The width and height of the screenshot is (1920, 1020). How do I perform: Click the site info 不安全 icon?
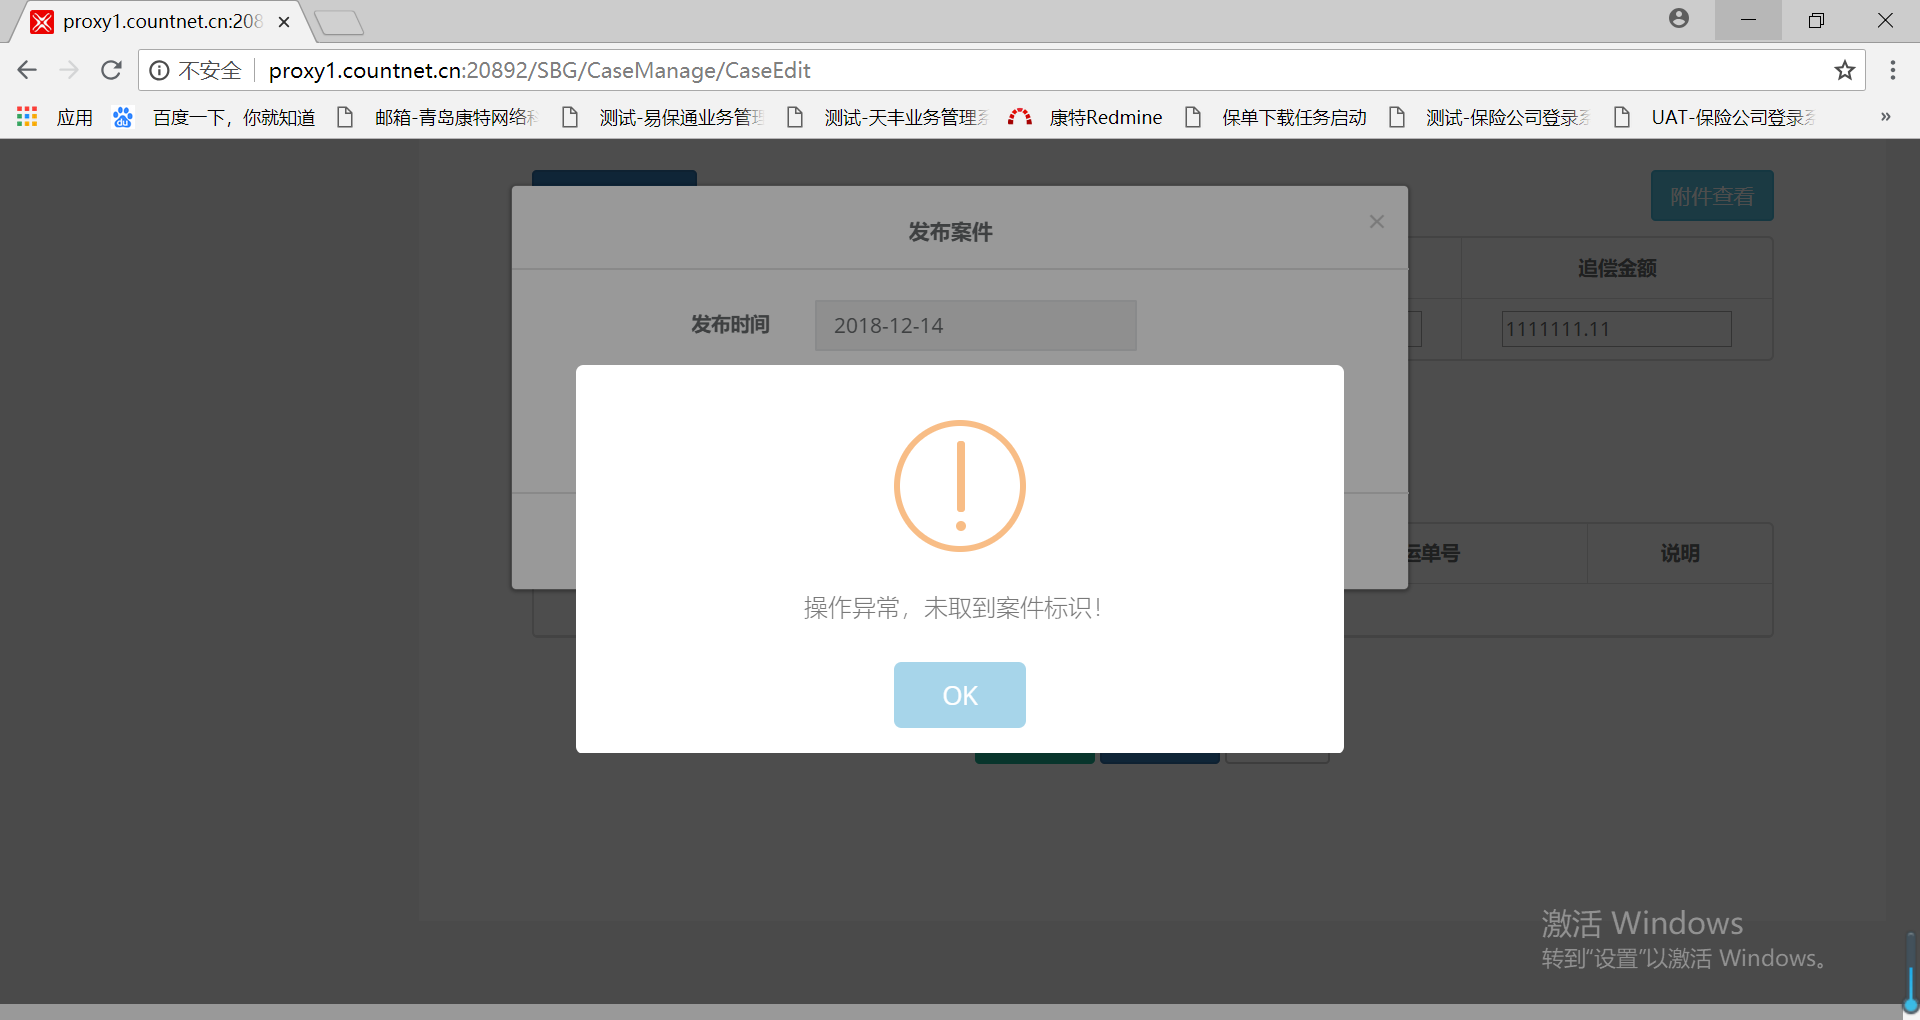click(159, 70)
